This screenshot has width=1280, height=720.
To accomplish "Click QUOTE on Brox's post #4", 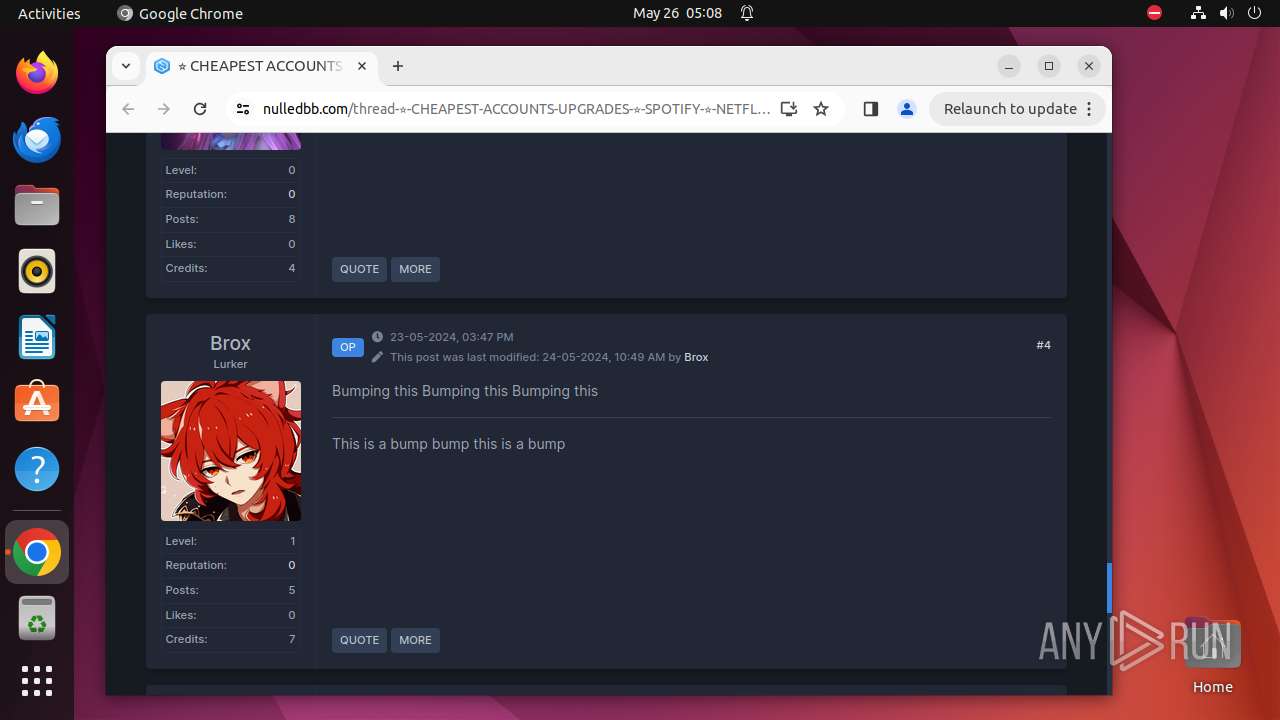I will tap(359, 640).
